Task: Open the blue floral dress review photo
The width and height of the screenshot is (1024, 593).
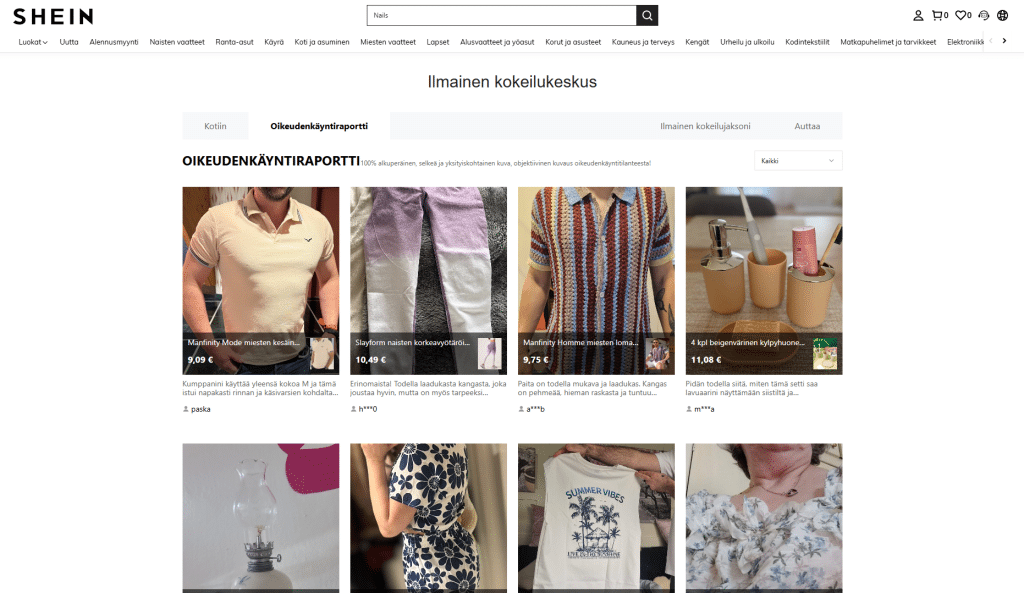Action: click(x=428, y=518)
